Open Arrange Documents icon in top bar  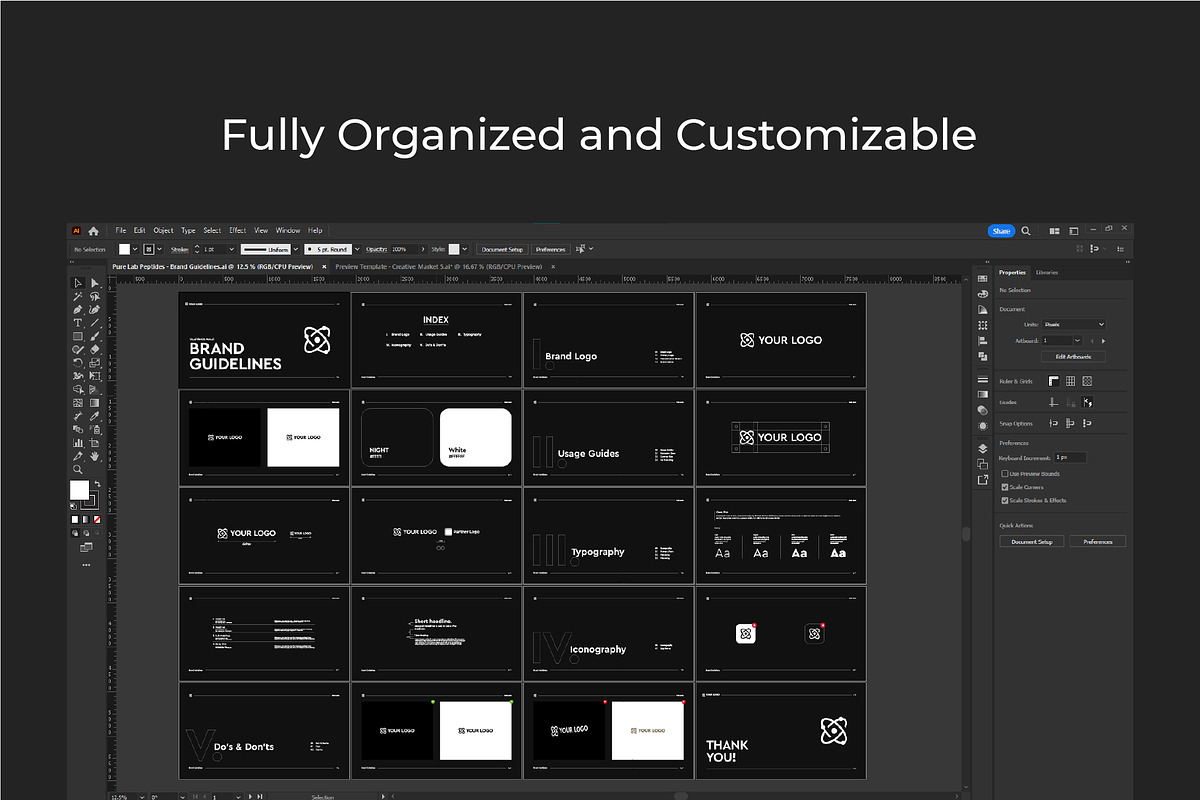pos(1054,231)
